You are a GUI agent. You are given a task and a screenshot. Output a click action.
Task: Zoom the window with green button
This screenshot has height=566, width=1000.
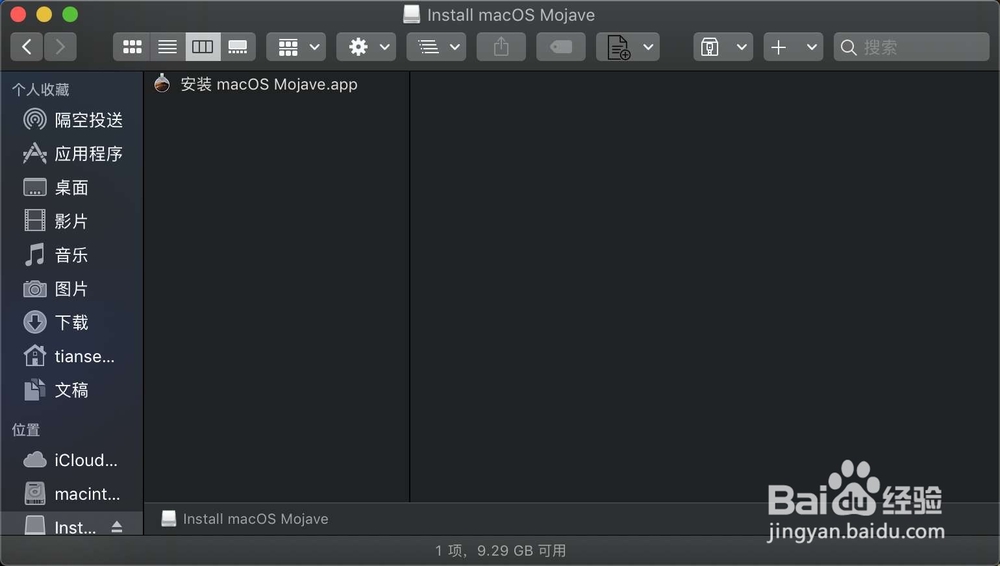click(x=70, y=14)
